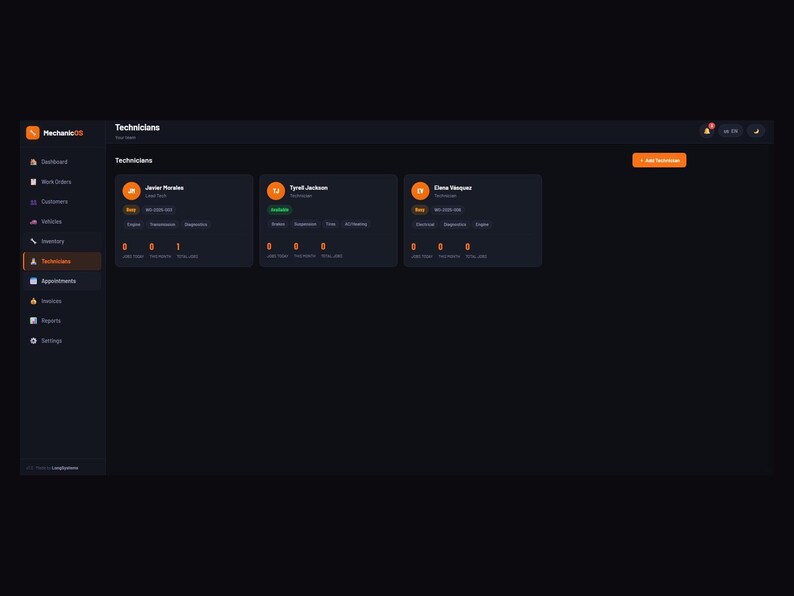Click the Vehicles car icon
794x596 pixels.
(33, 222)
